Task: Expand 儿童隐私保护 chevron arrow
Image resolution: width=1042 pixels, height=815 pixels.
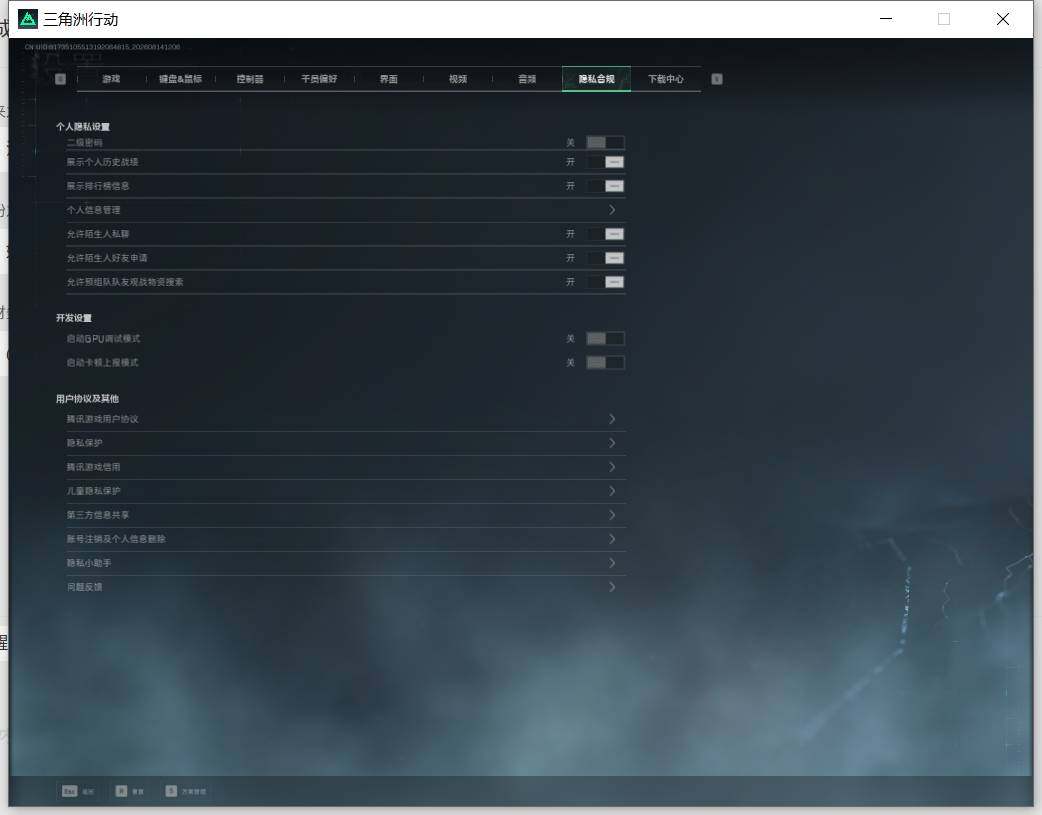Action: (x=612, y=491)
